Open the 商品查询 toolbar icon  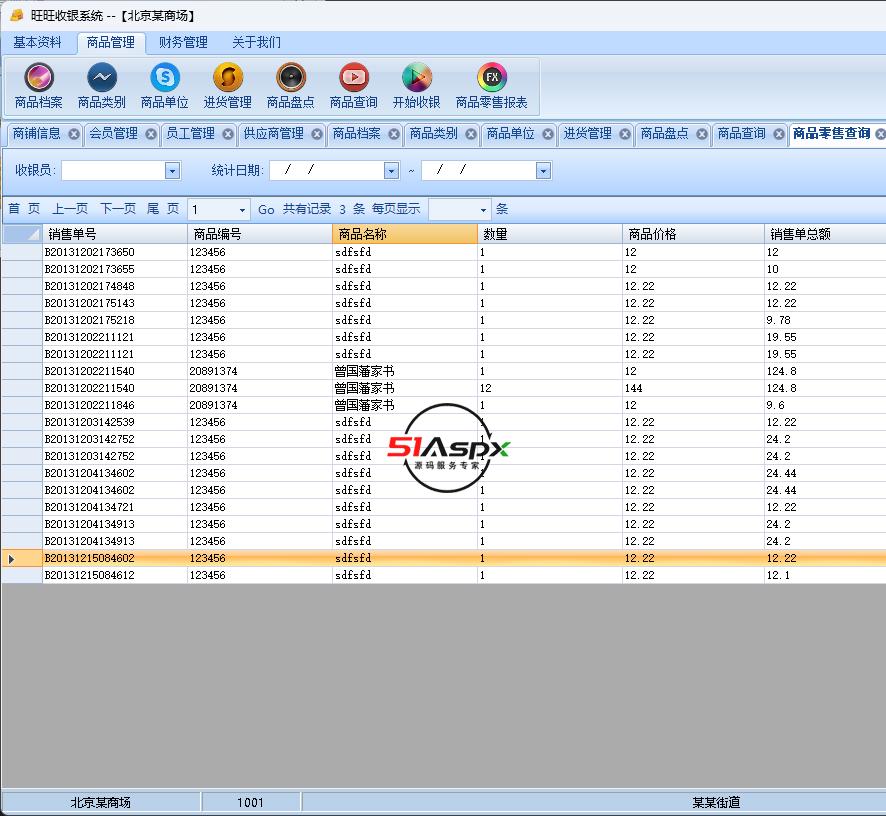tap(354, 86)
